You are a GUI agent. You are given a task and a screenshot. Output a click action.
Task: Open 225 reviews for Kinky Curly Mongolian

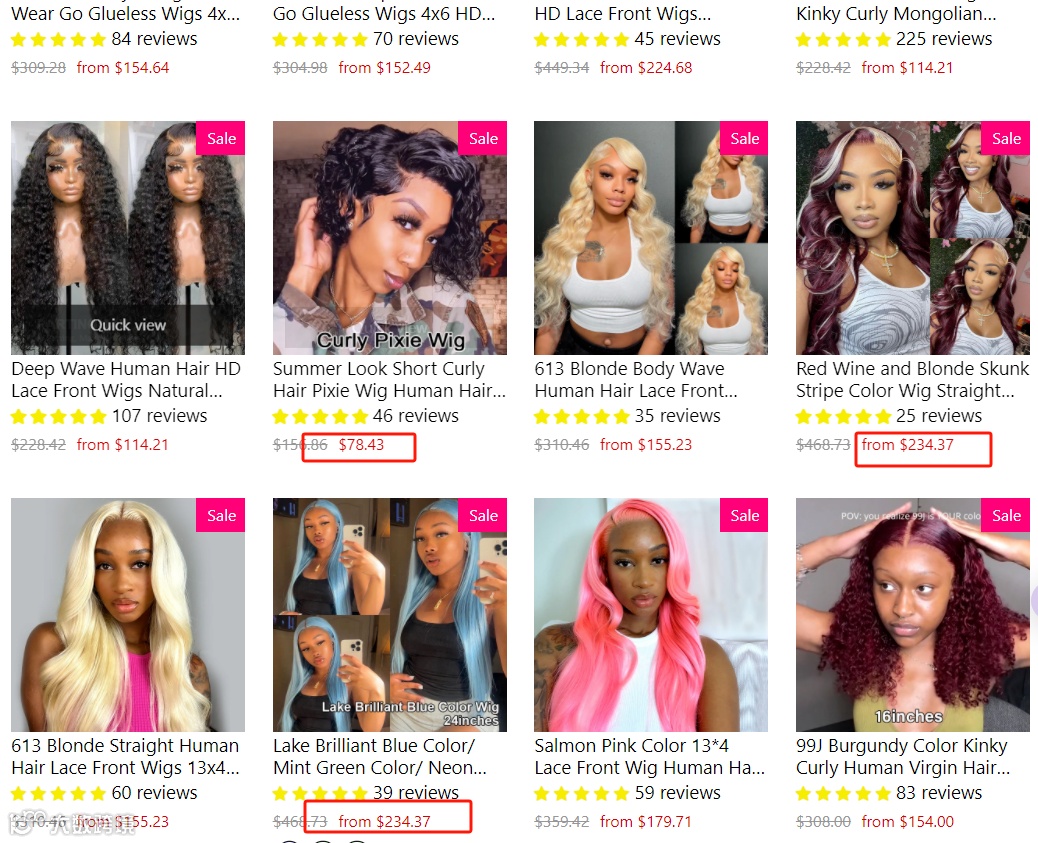(x=944, y=39)
